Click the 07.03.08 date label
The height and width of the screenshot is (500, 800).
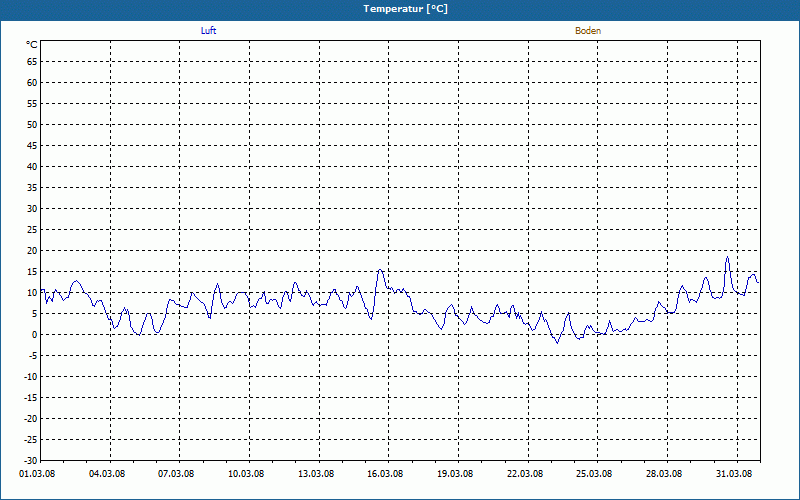(176, 474)
